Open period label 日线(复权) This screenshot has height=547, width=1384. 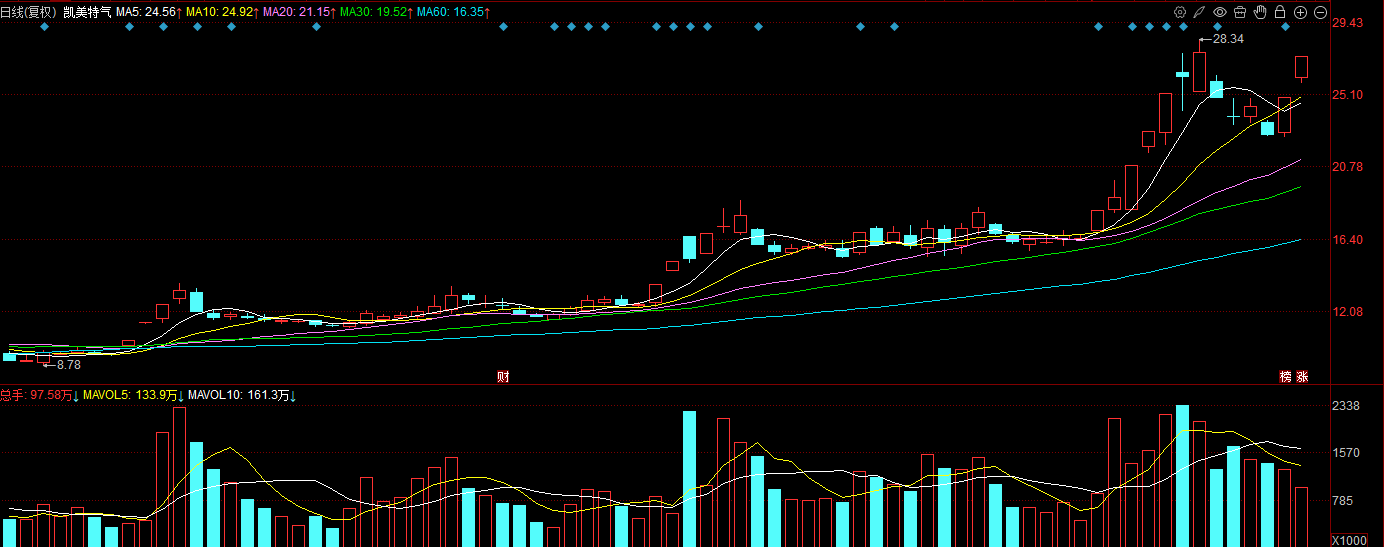point(29,12)
